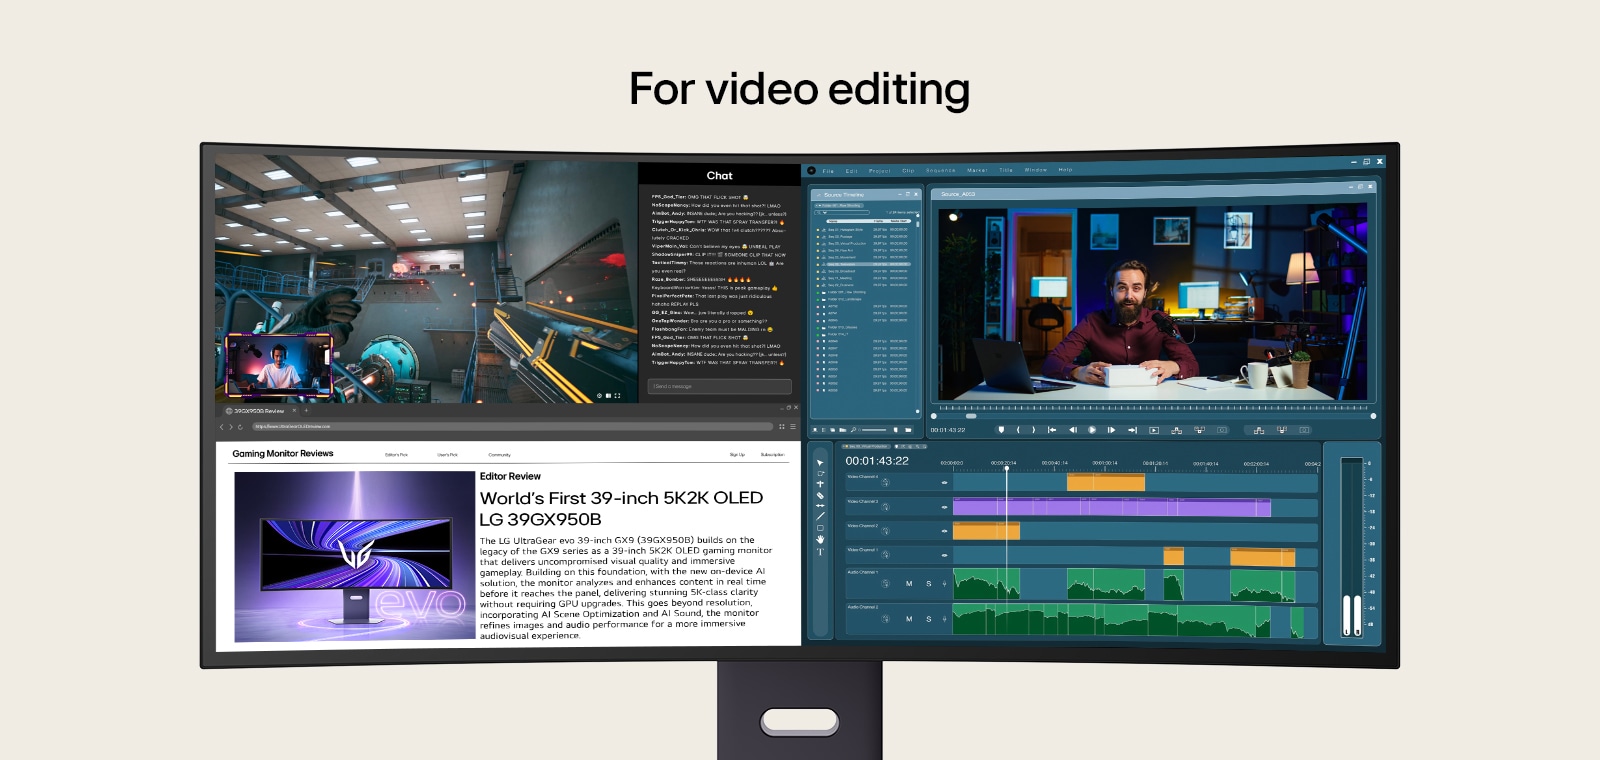Open the Help menu in video editor
Image resolution: width=1600 pixels, height=760 pixels.
(1065, 169)
